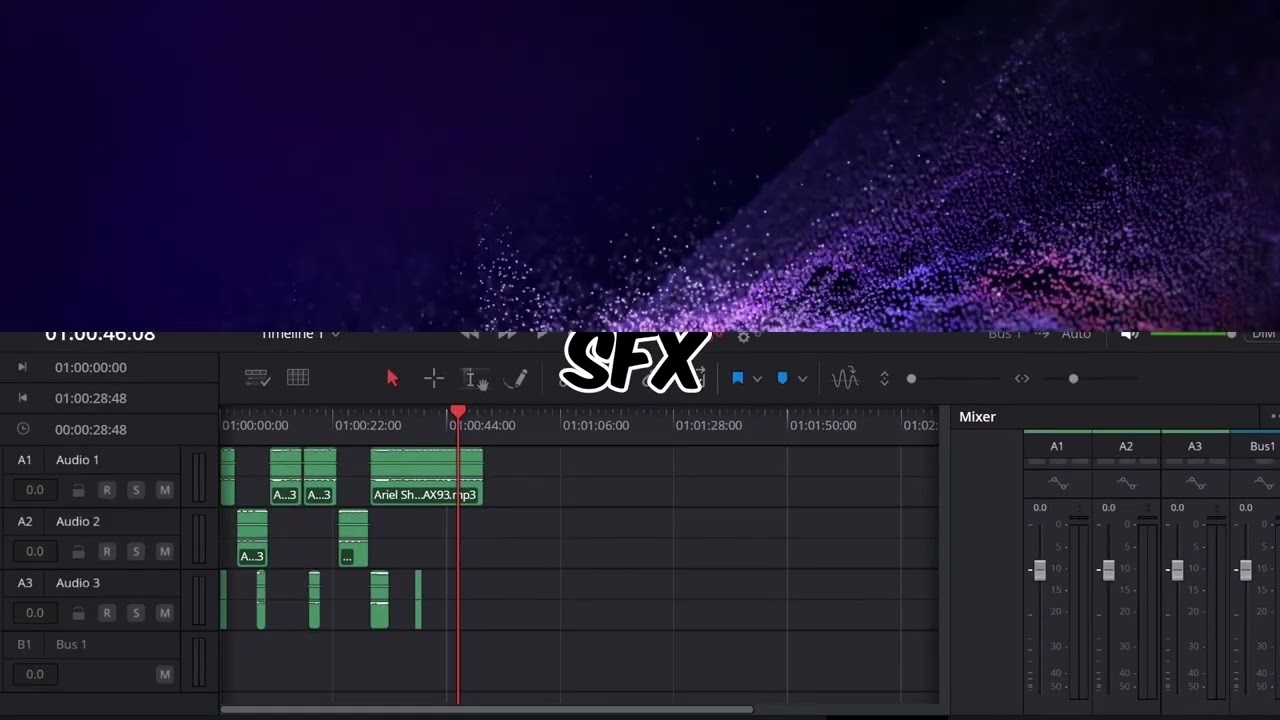Arm record on Audio 2 track
This screenshot has height=720, width=1280.
click(106, 552)
